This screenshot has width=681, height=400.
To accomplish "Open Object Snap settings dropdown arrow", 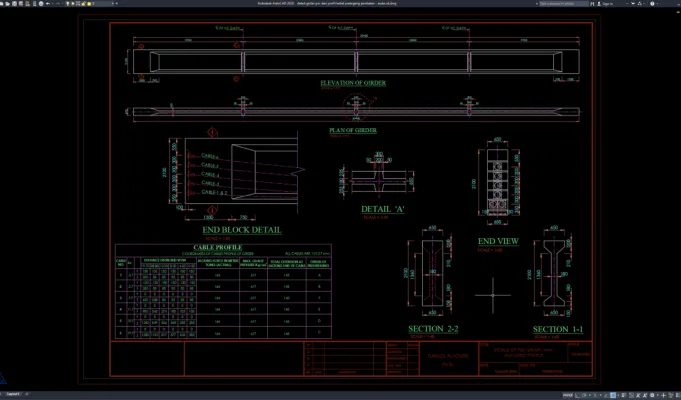I will [618, 395].
